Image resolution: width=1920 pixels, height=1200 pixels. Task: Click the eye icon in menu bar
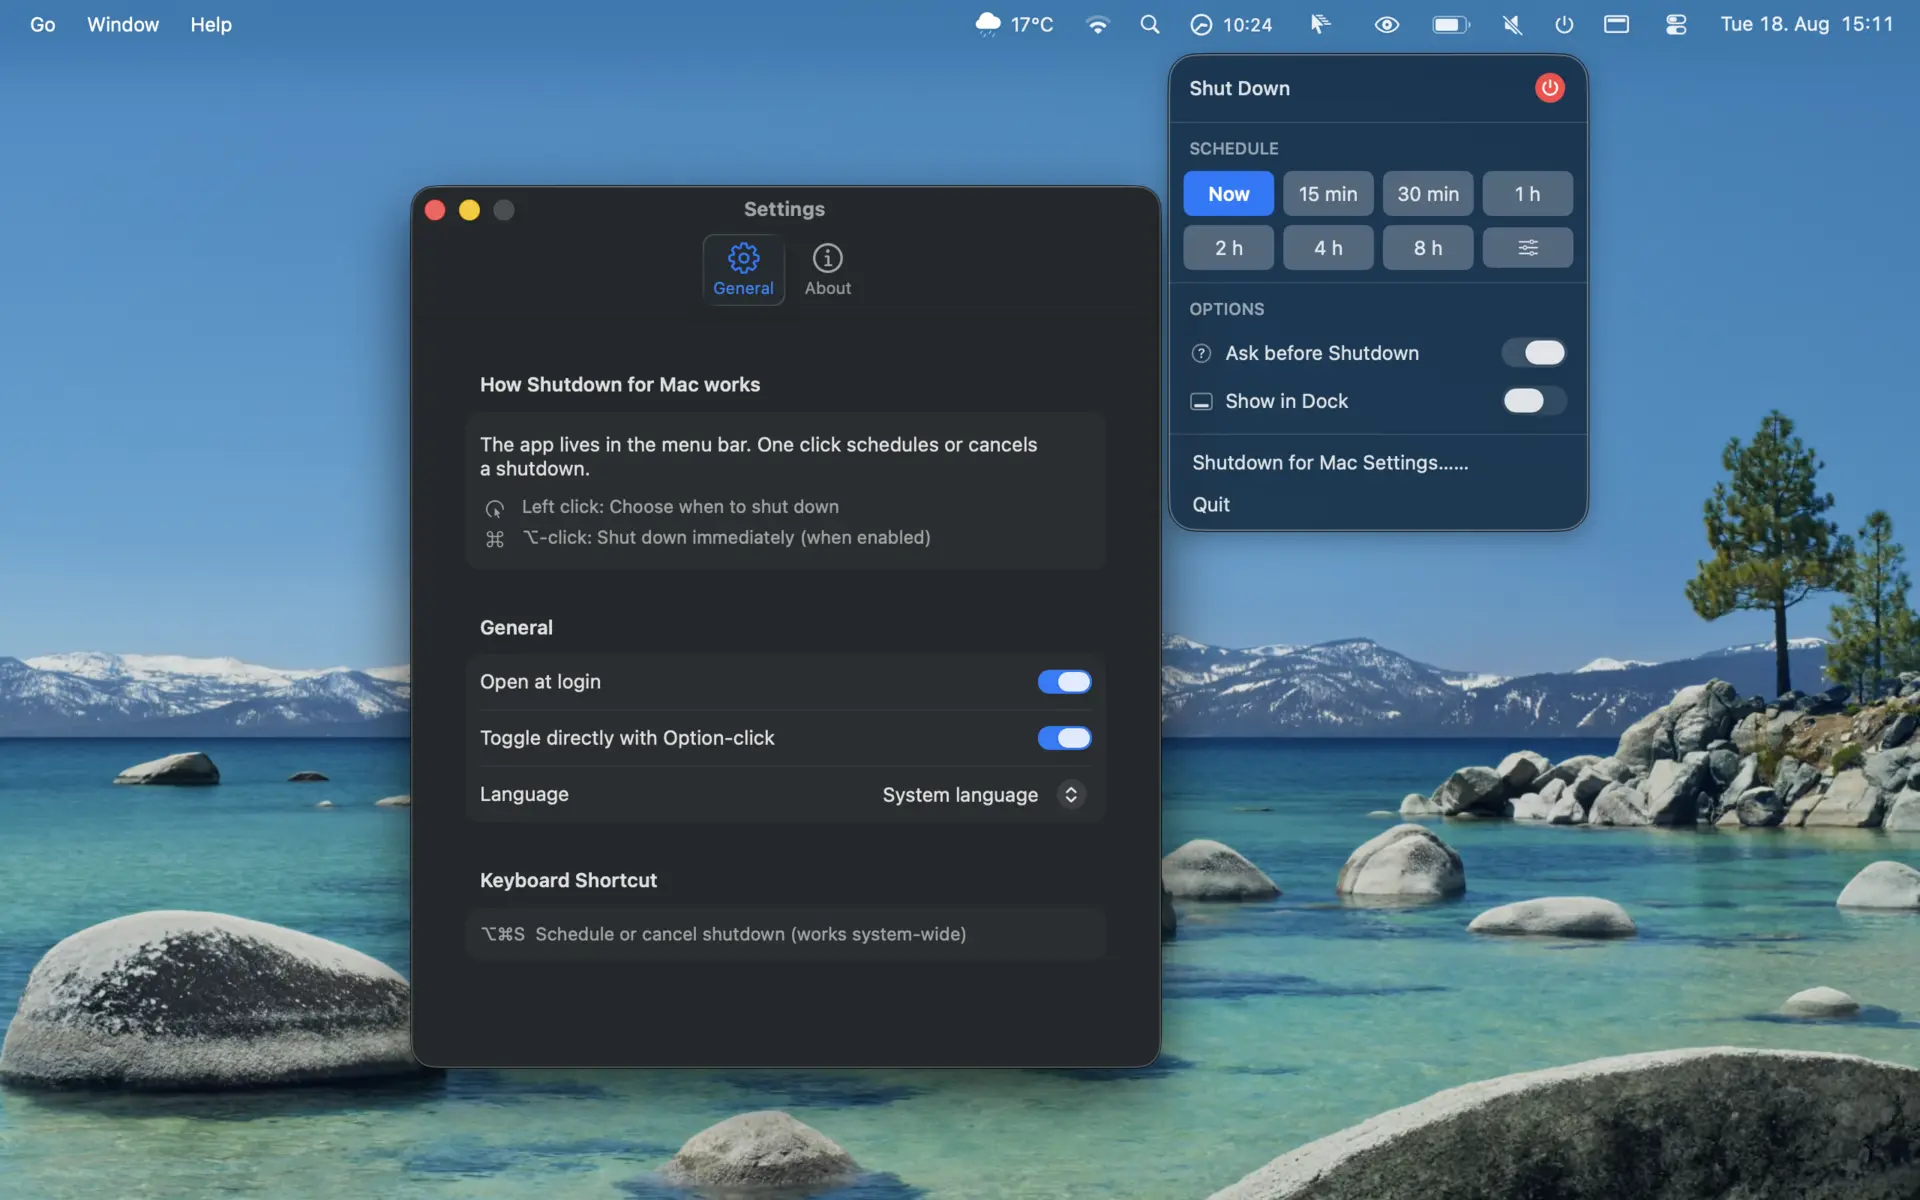coord(1386,24)
